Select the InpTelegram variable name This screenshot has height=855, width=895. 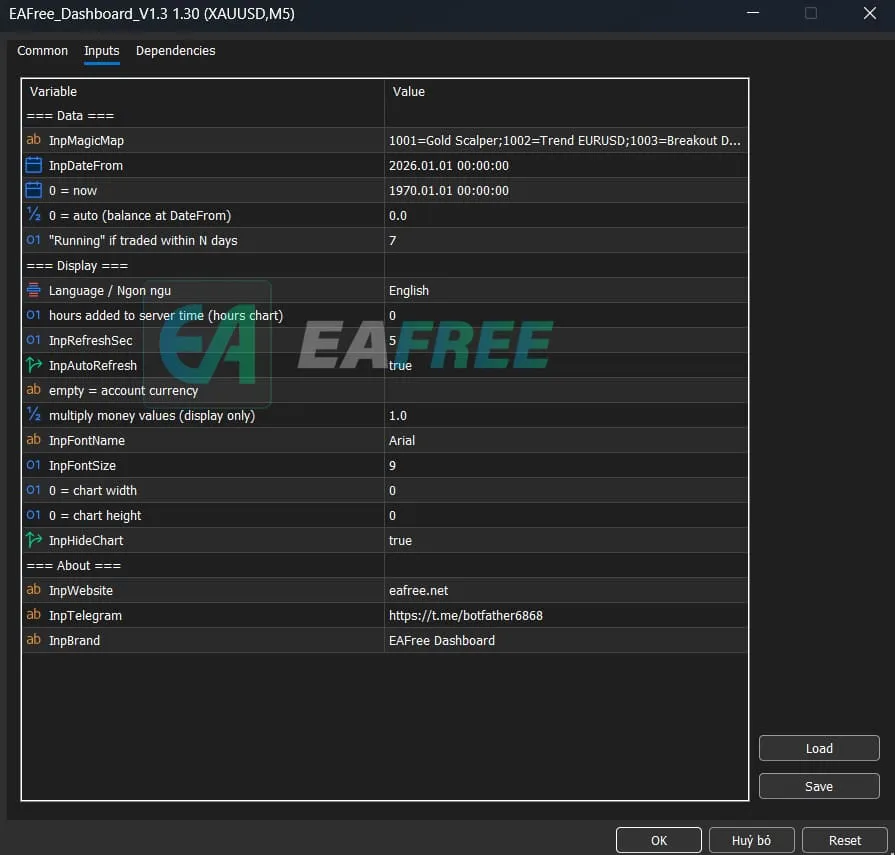coord(86,616)
